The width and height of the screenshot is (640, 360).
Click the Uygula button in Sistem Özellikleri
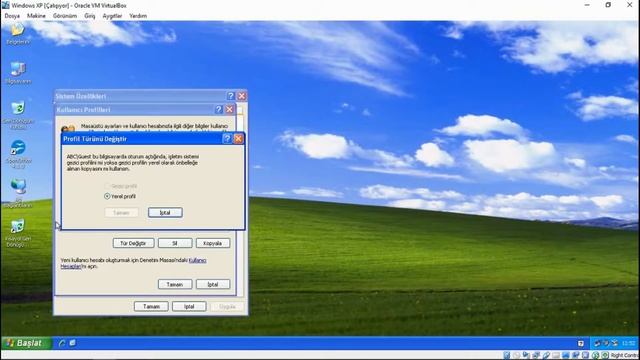tap(227, 307)
